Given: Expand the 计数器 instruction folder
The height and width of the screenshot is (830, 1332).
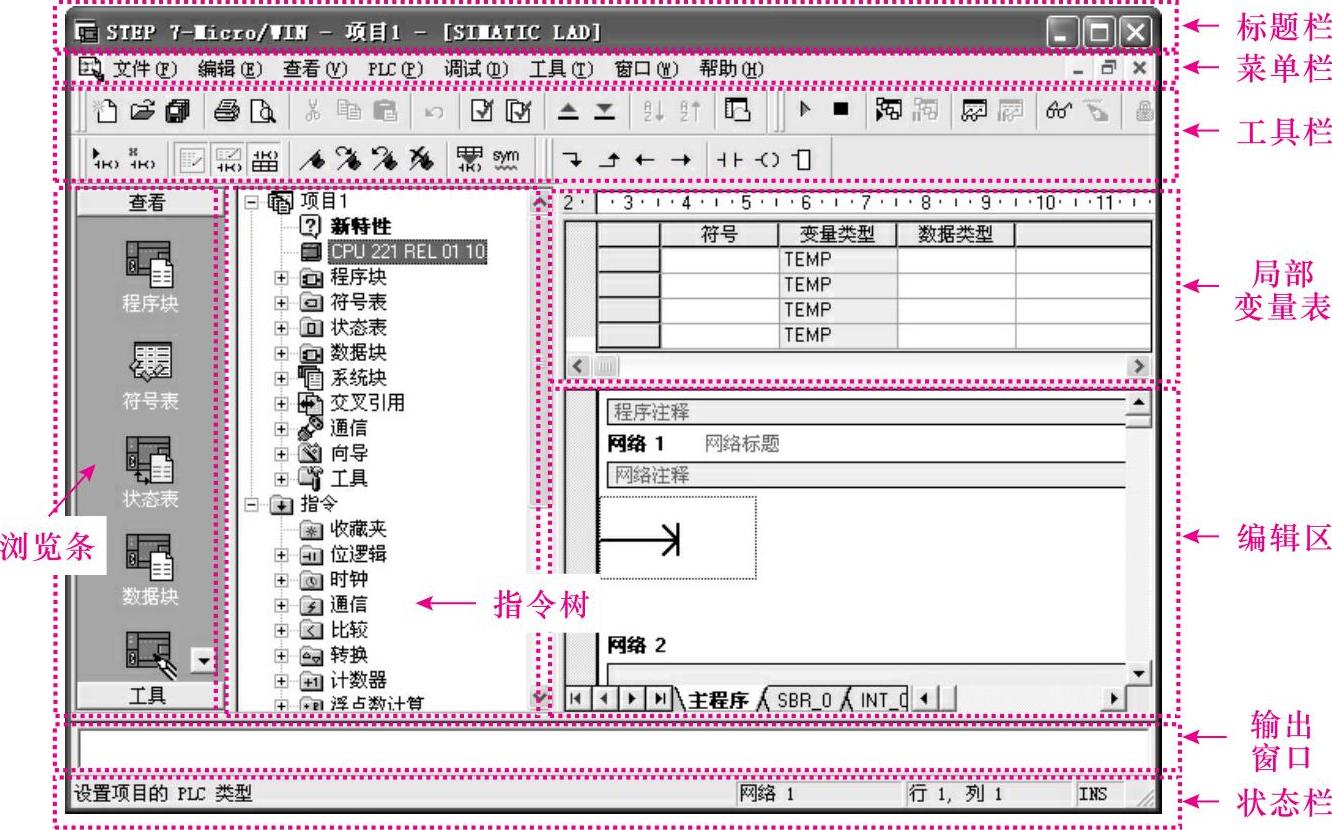Looking at the screenshot, I should [282, 680].
